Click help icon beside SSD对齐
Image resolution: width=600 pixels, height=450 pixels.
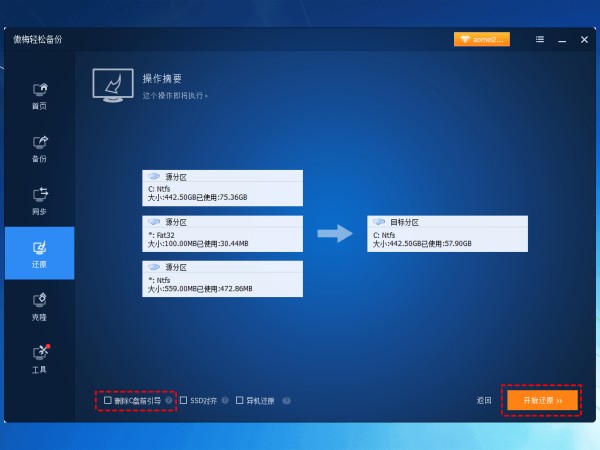coord(225,400)
